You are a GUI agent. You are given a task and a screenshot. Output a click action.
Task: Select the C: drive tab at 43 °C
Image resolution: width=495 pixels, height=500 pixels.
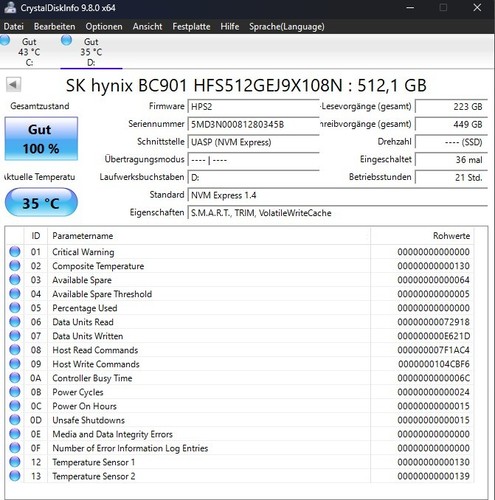coord(29,52)
